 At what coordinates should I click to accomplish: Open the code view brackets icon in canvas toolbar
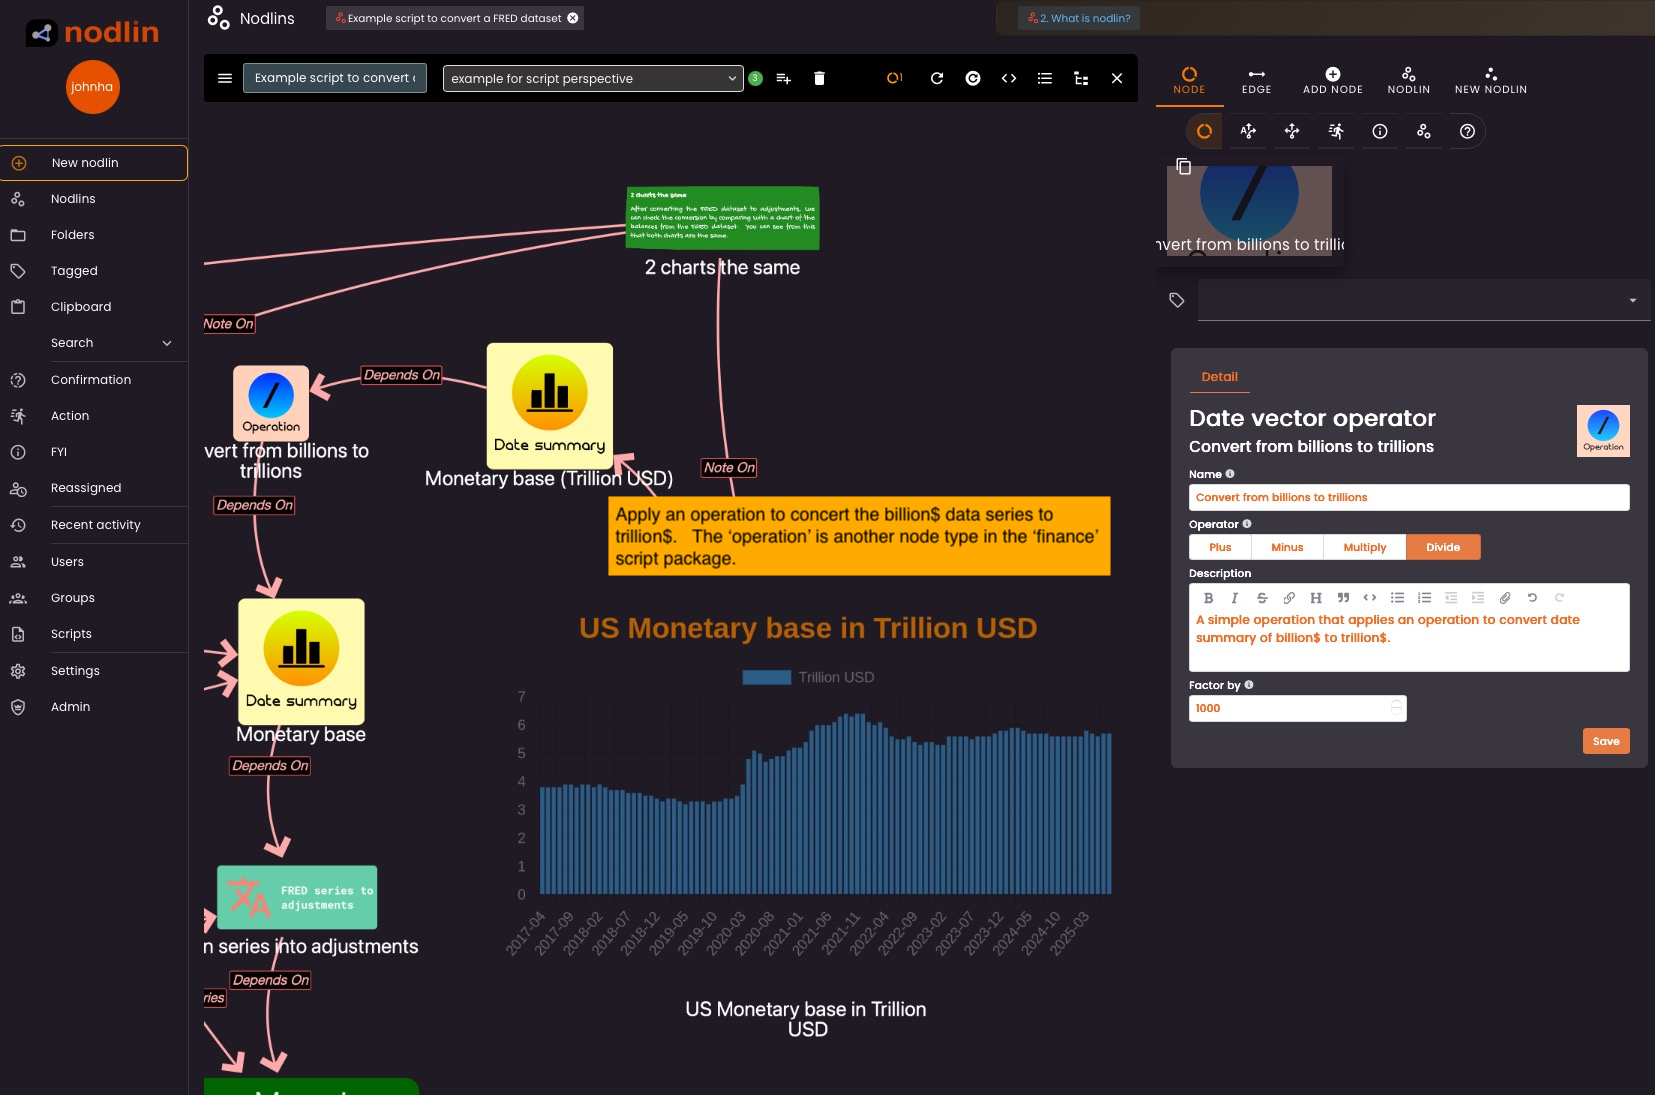[1009, 78]
